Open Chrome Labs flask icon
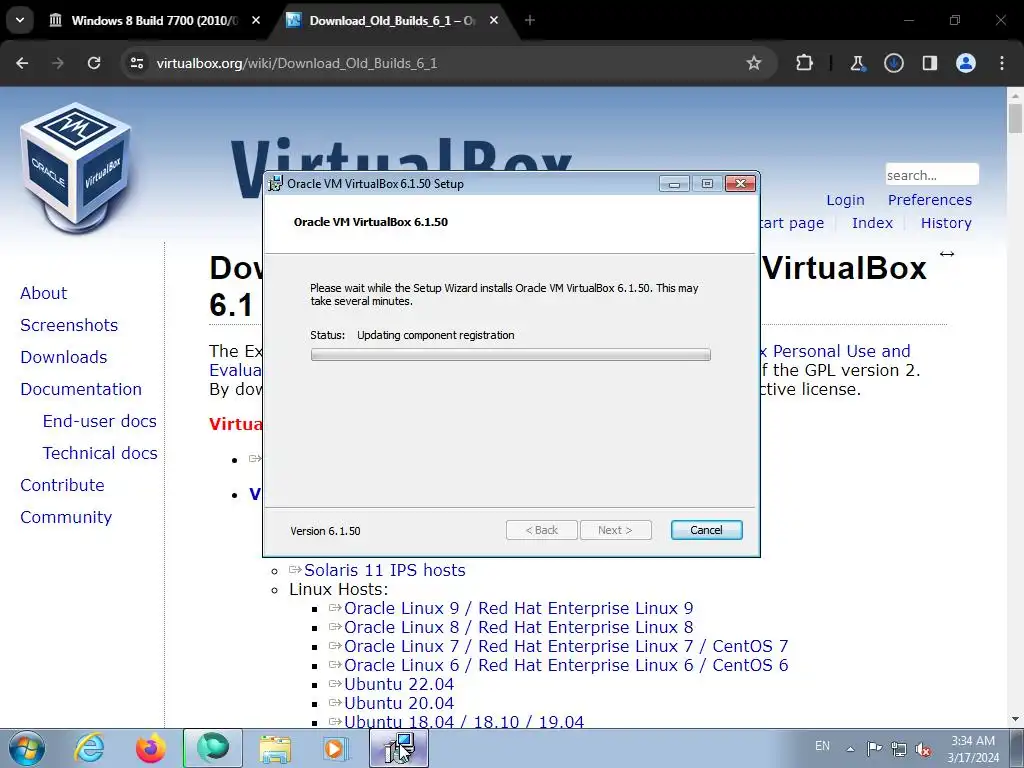This screenshot has height=768, width=1024. (857, 63)
